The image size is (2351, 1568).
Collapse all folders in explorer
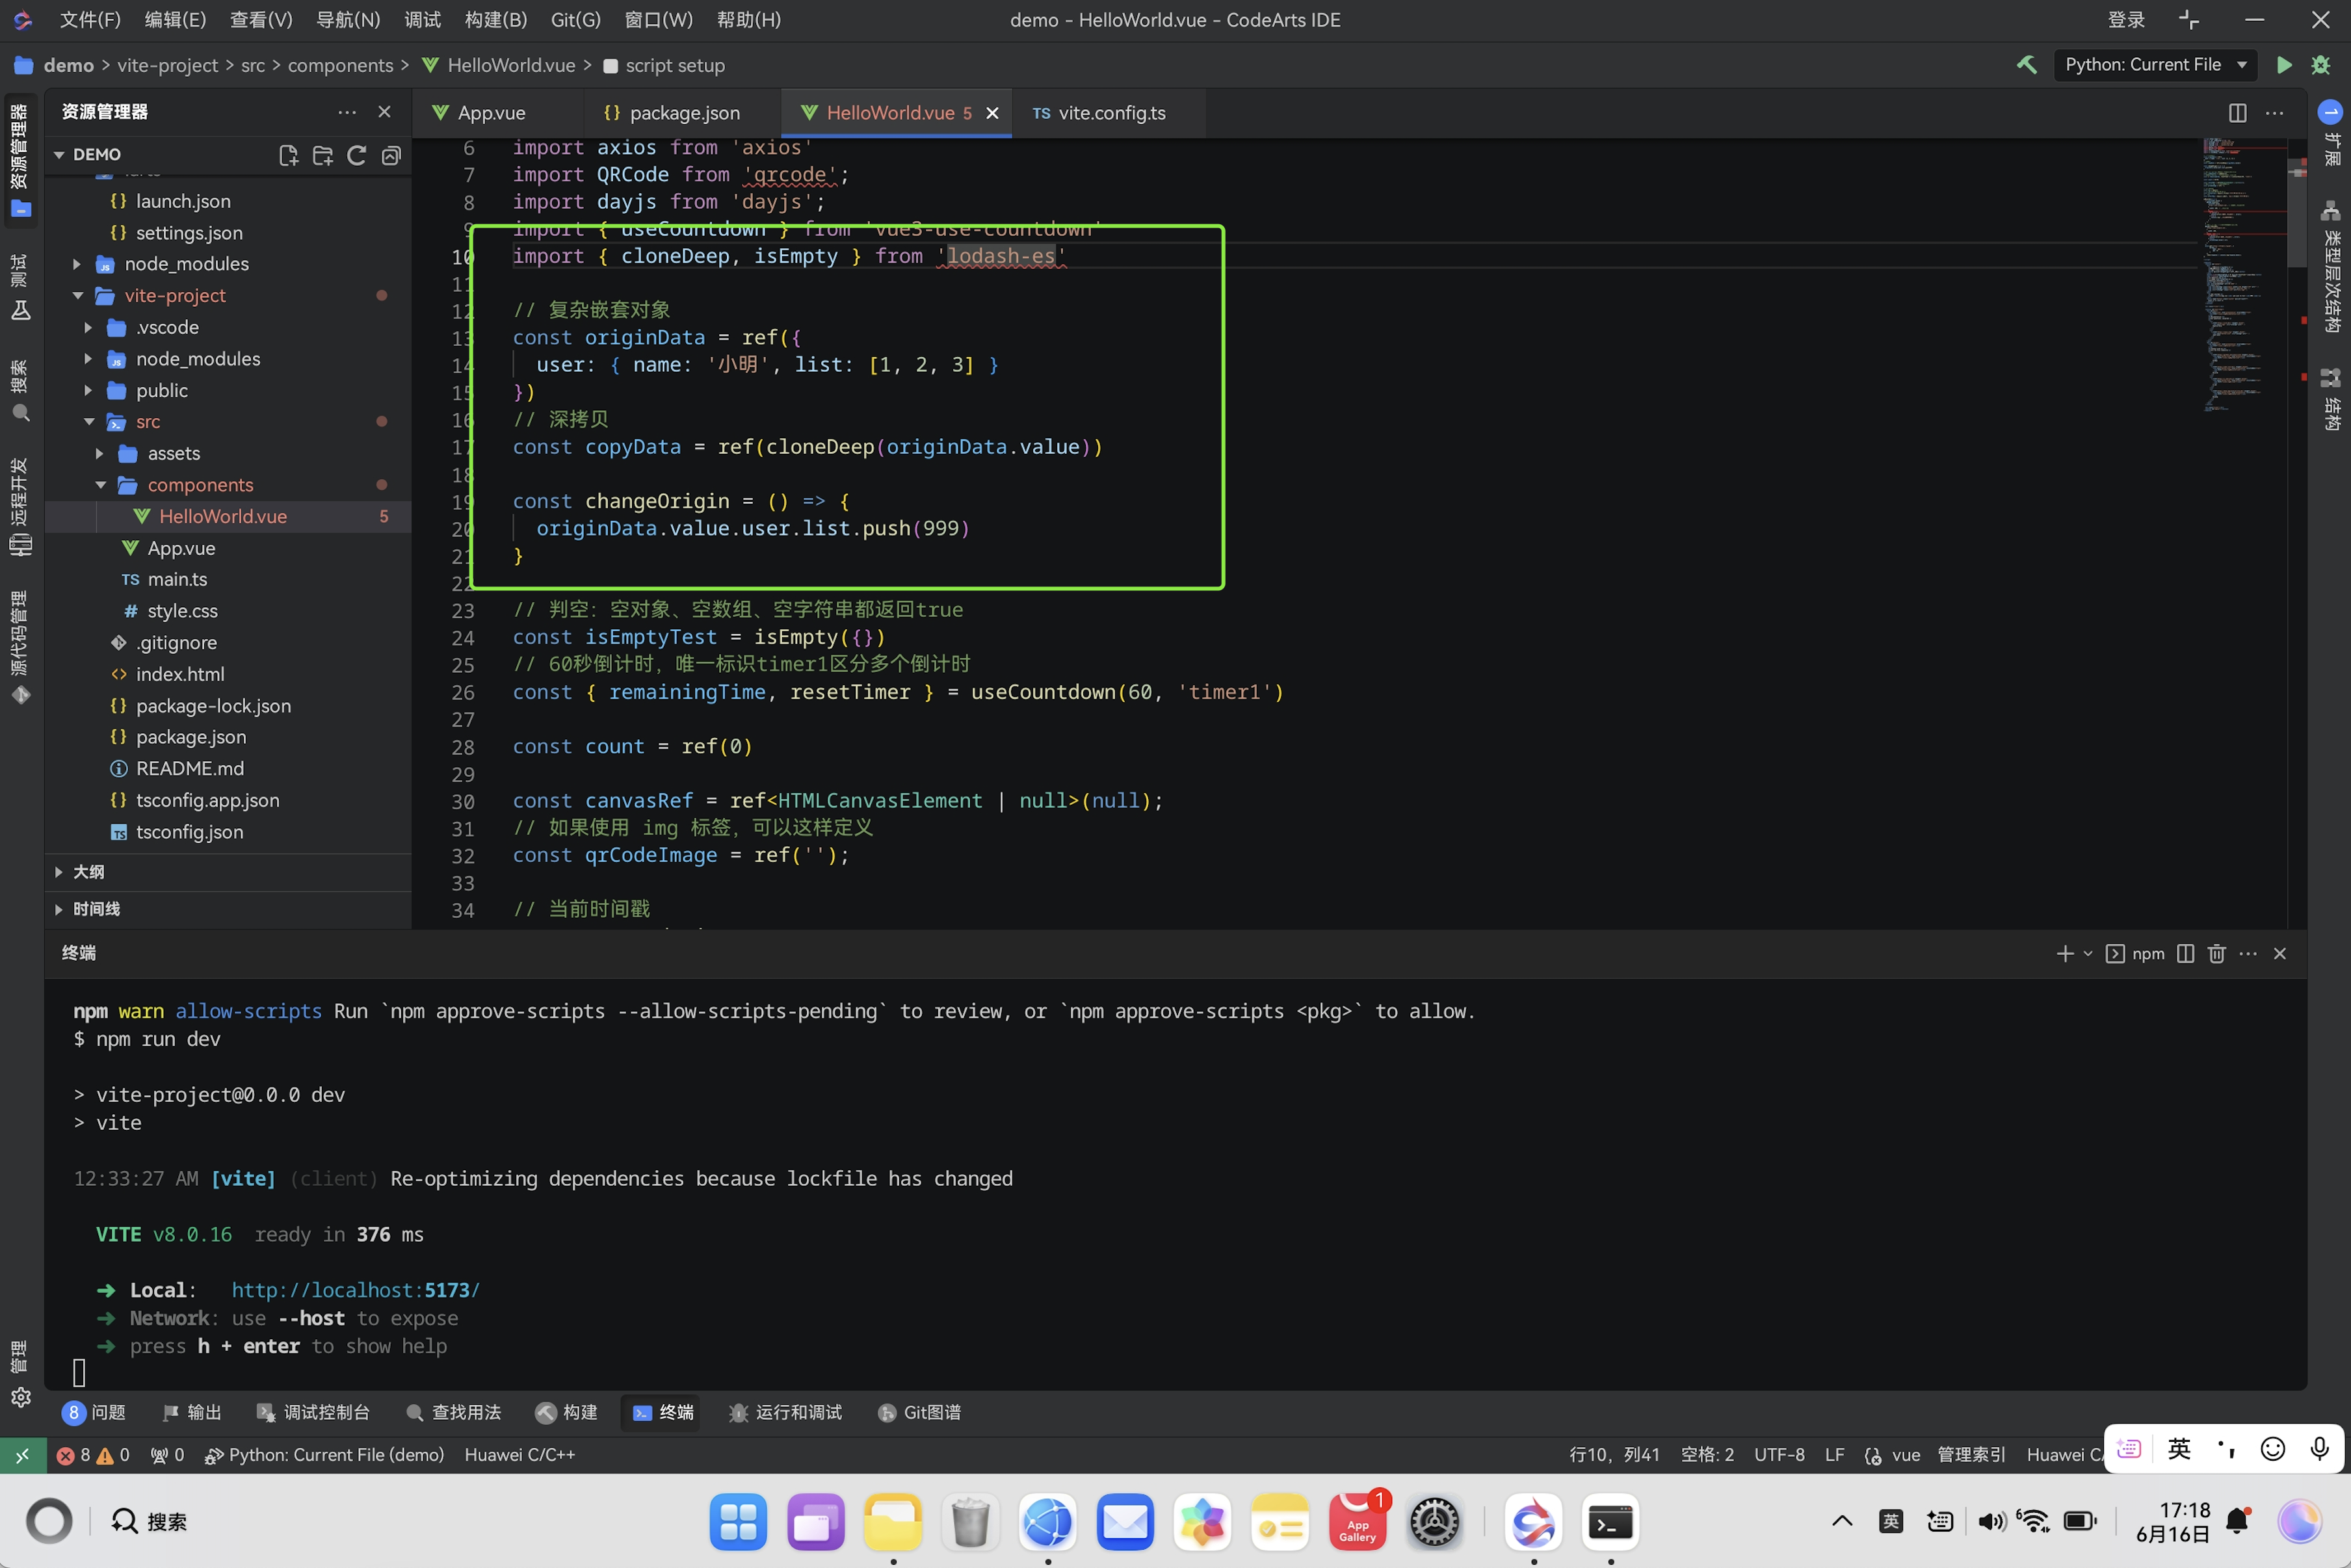point(391,155)
